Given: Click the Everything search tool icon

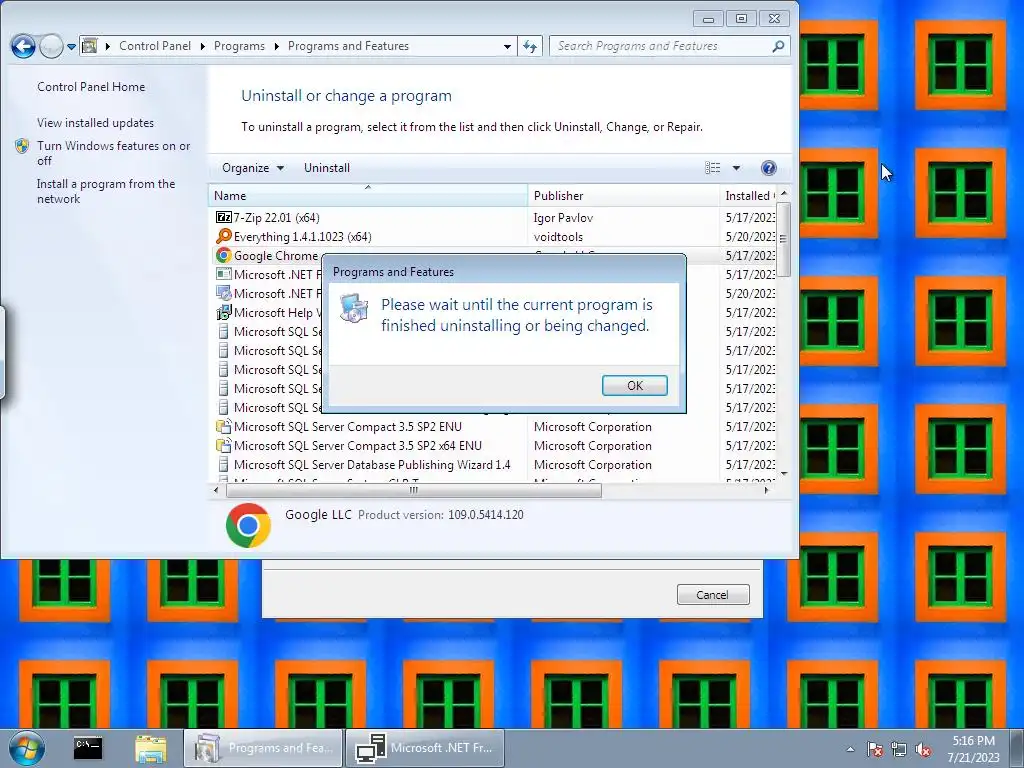Looking at the screenshot, I should click(223, 236).
